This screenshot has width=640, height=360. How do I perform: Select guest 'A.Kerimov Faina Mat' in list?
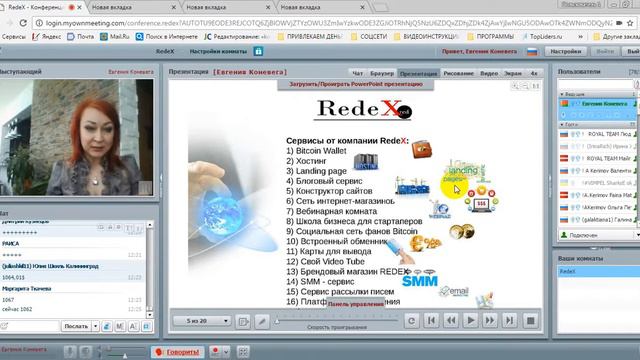tap(599, 196)
